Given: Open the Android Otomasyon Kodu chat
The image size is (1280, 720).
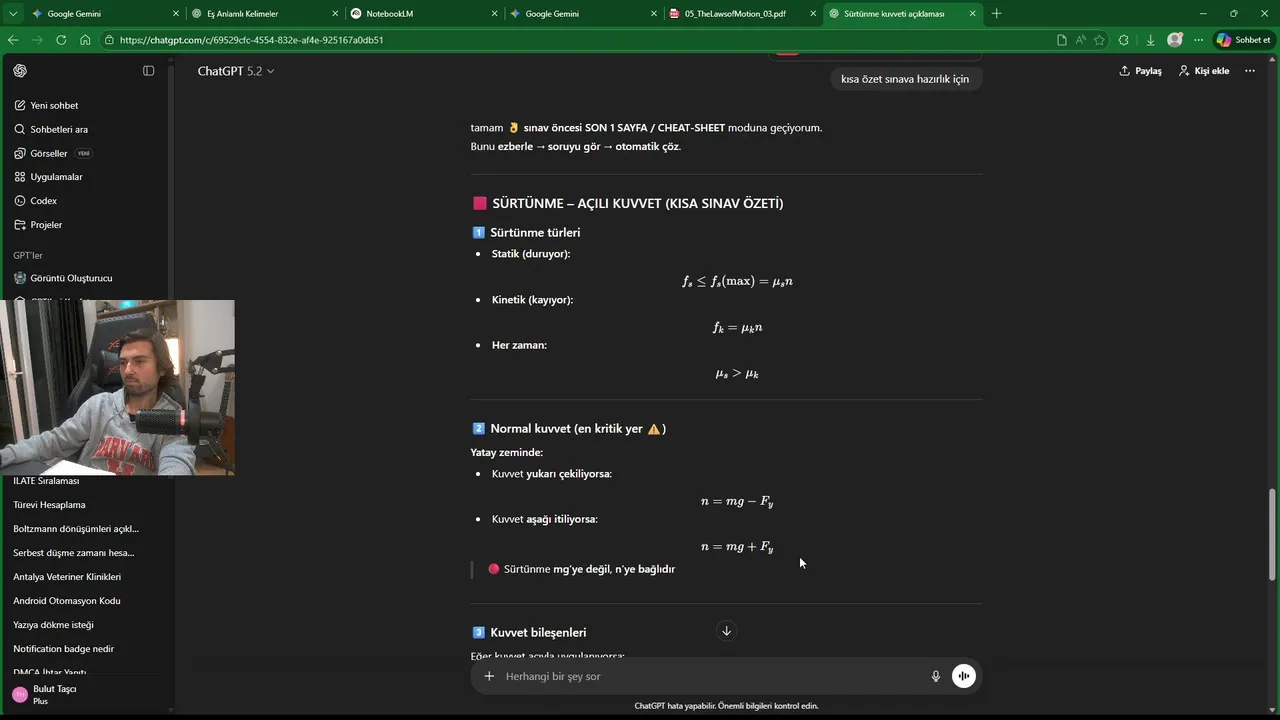Looking at the screenshot, I should (66, 601).
